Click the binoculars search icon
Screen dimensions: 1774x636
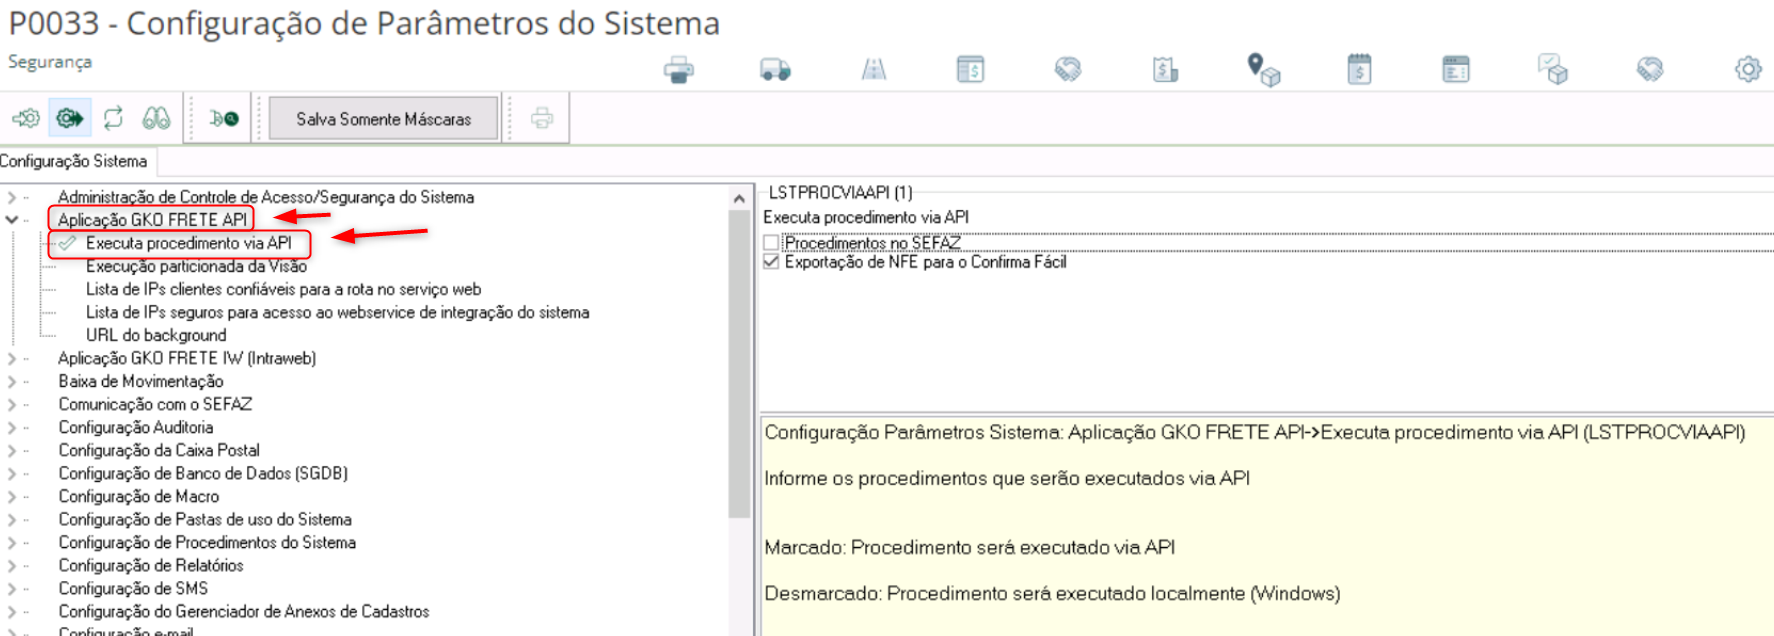pos(156,118)
